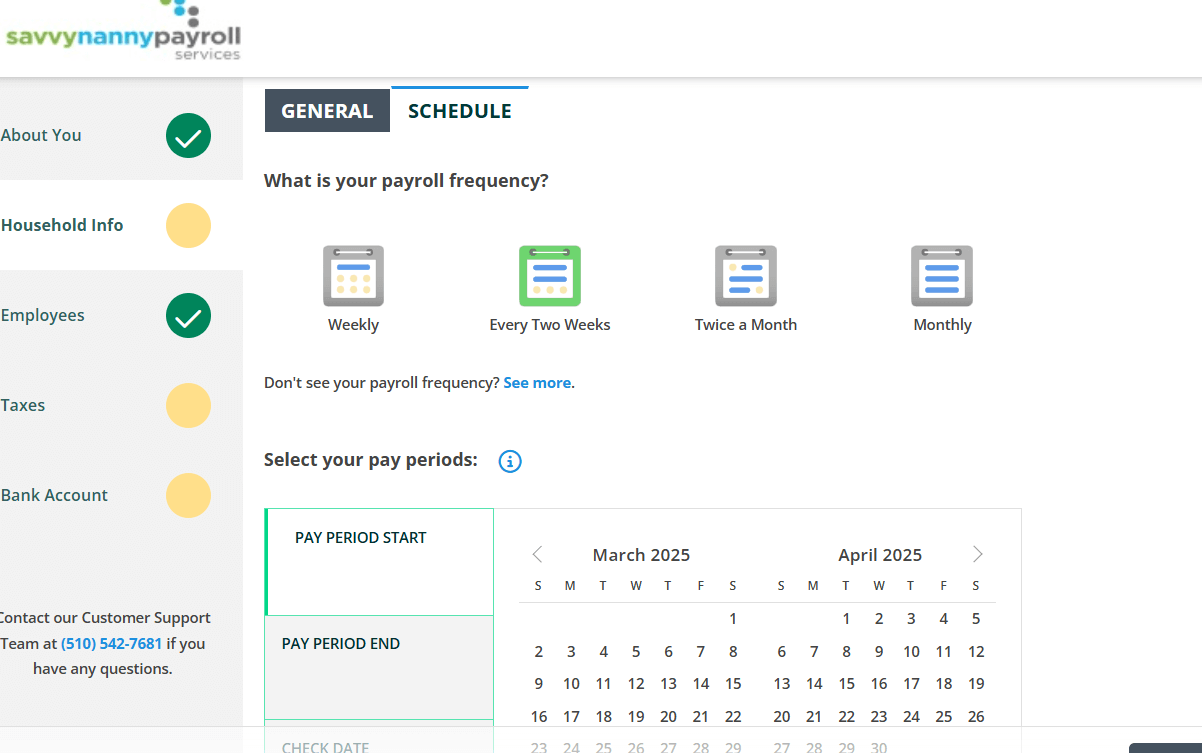Select the Monthly payroll calendar icon
The image size is (1202, 753).
pyautogui.click(x=941, y=276)
